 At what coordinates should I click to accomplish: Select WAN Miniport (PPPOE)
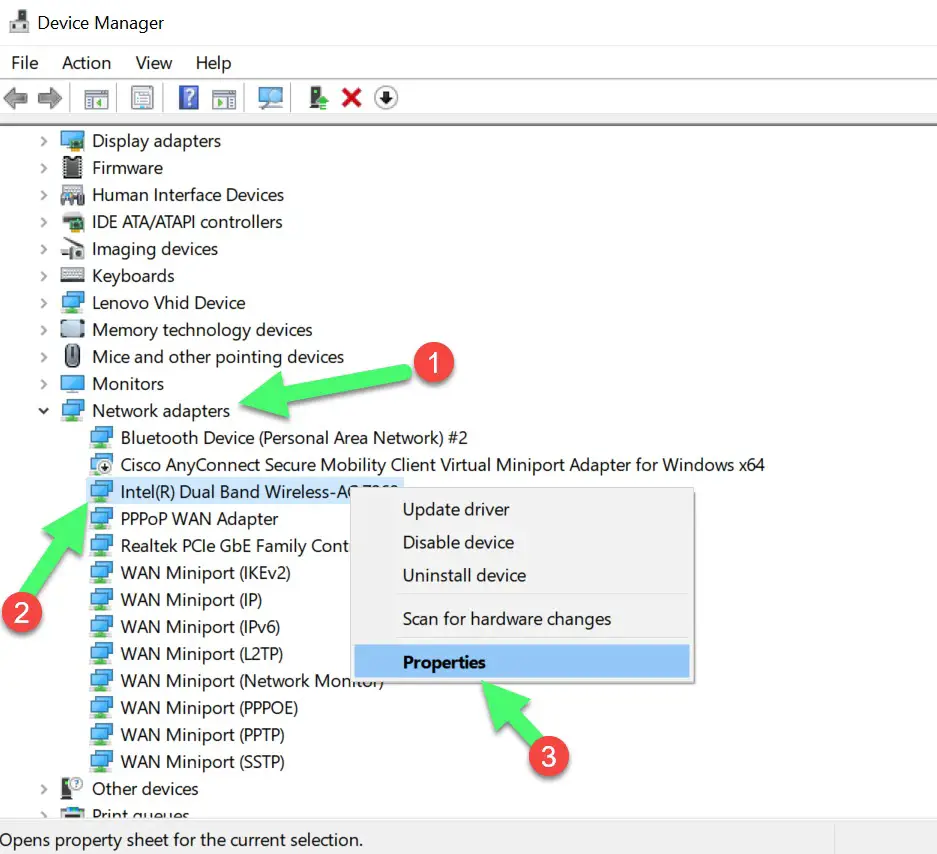209,708
